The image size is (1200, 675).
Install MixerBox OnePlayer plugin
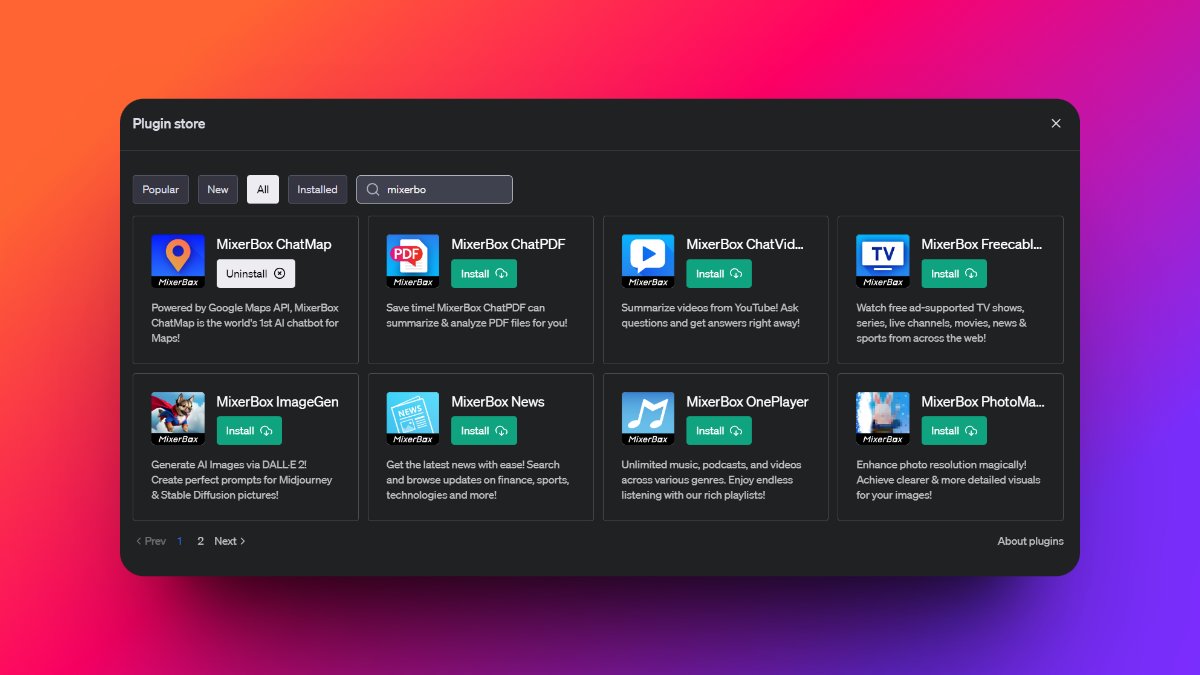(x=719, y=431)
